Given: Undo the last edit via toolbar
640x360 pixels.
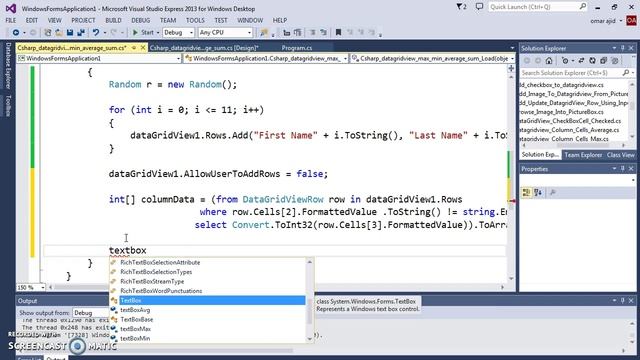Looking at the screenshot, I should [96, 32].
